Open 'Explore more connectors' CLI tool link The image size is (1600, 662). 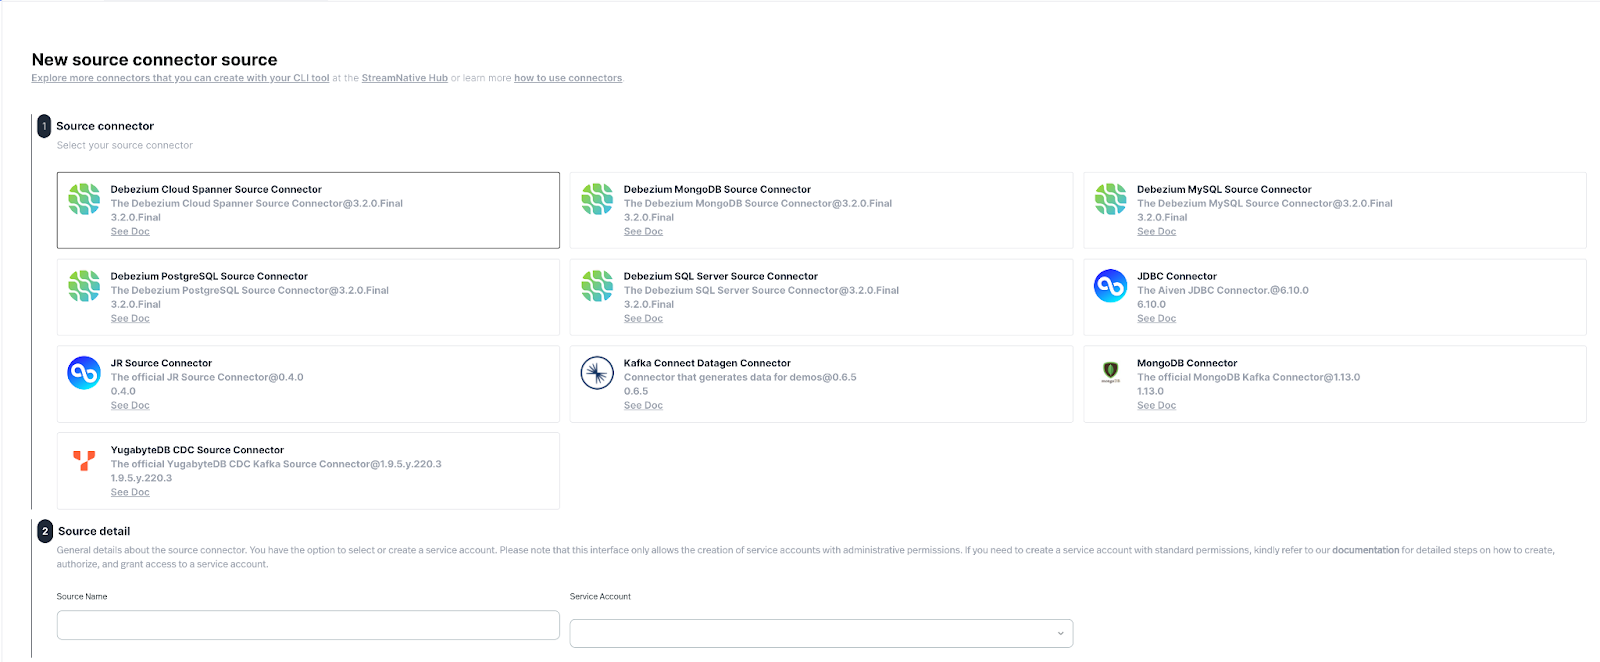click(180, 78)
